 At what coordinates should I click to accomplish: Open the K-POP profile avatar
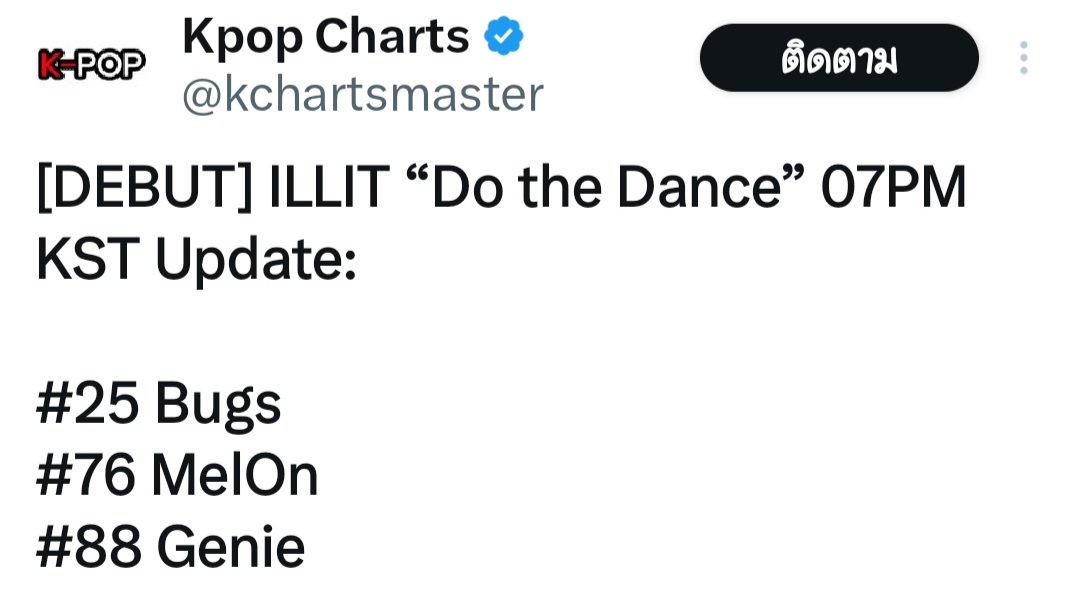(91, 64)
